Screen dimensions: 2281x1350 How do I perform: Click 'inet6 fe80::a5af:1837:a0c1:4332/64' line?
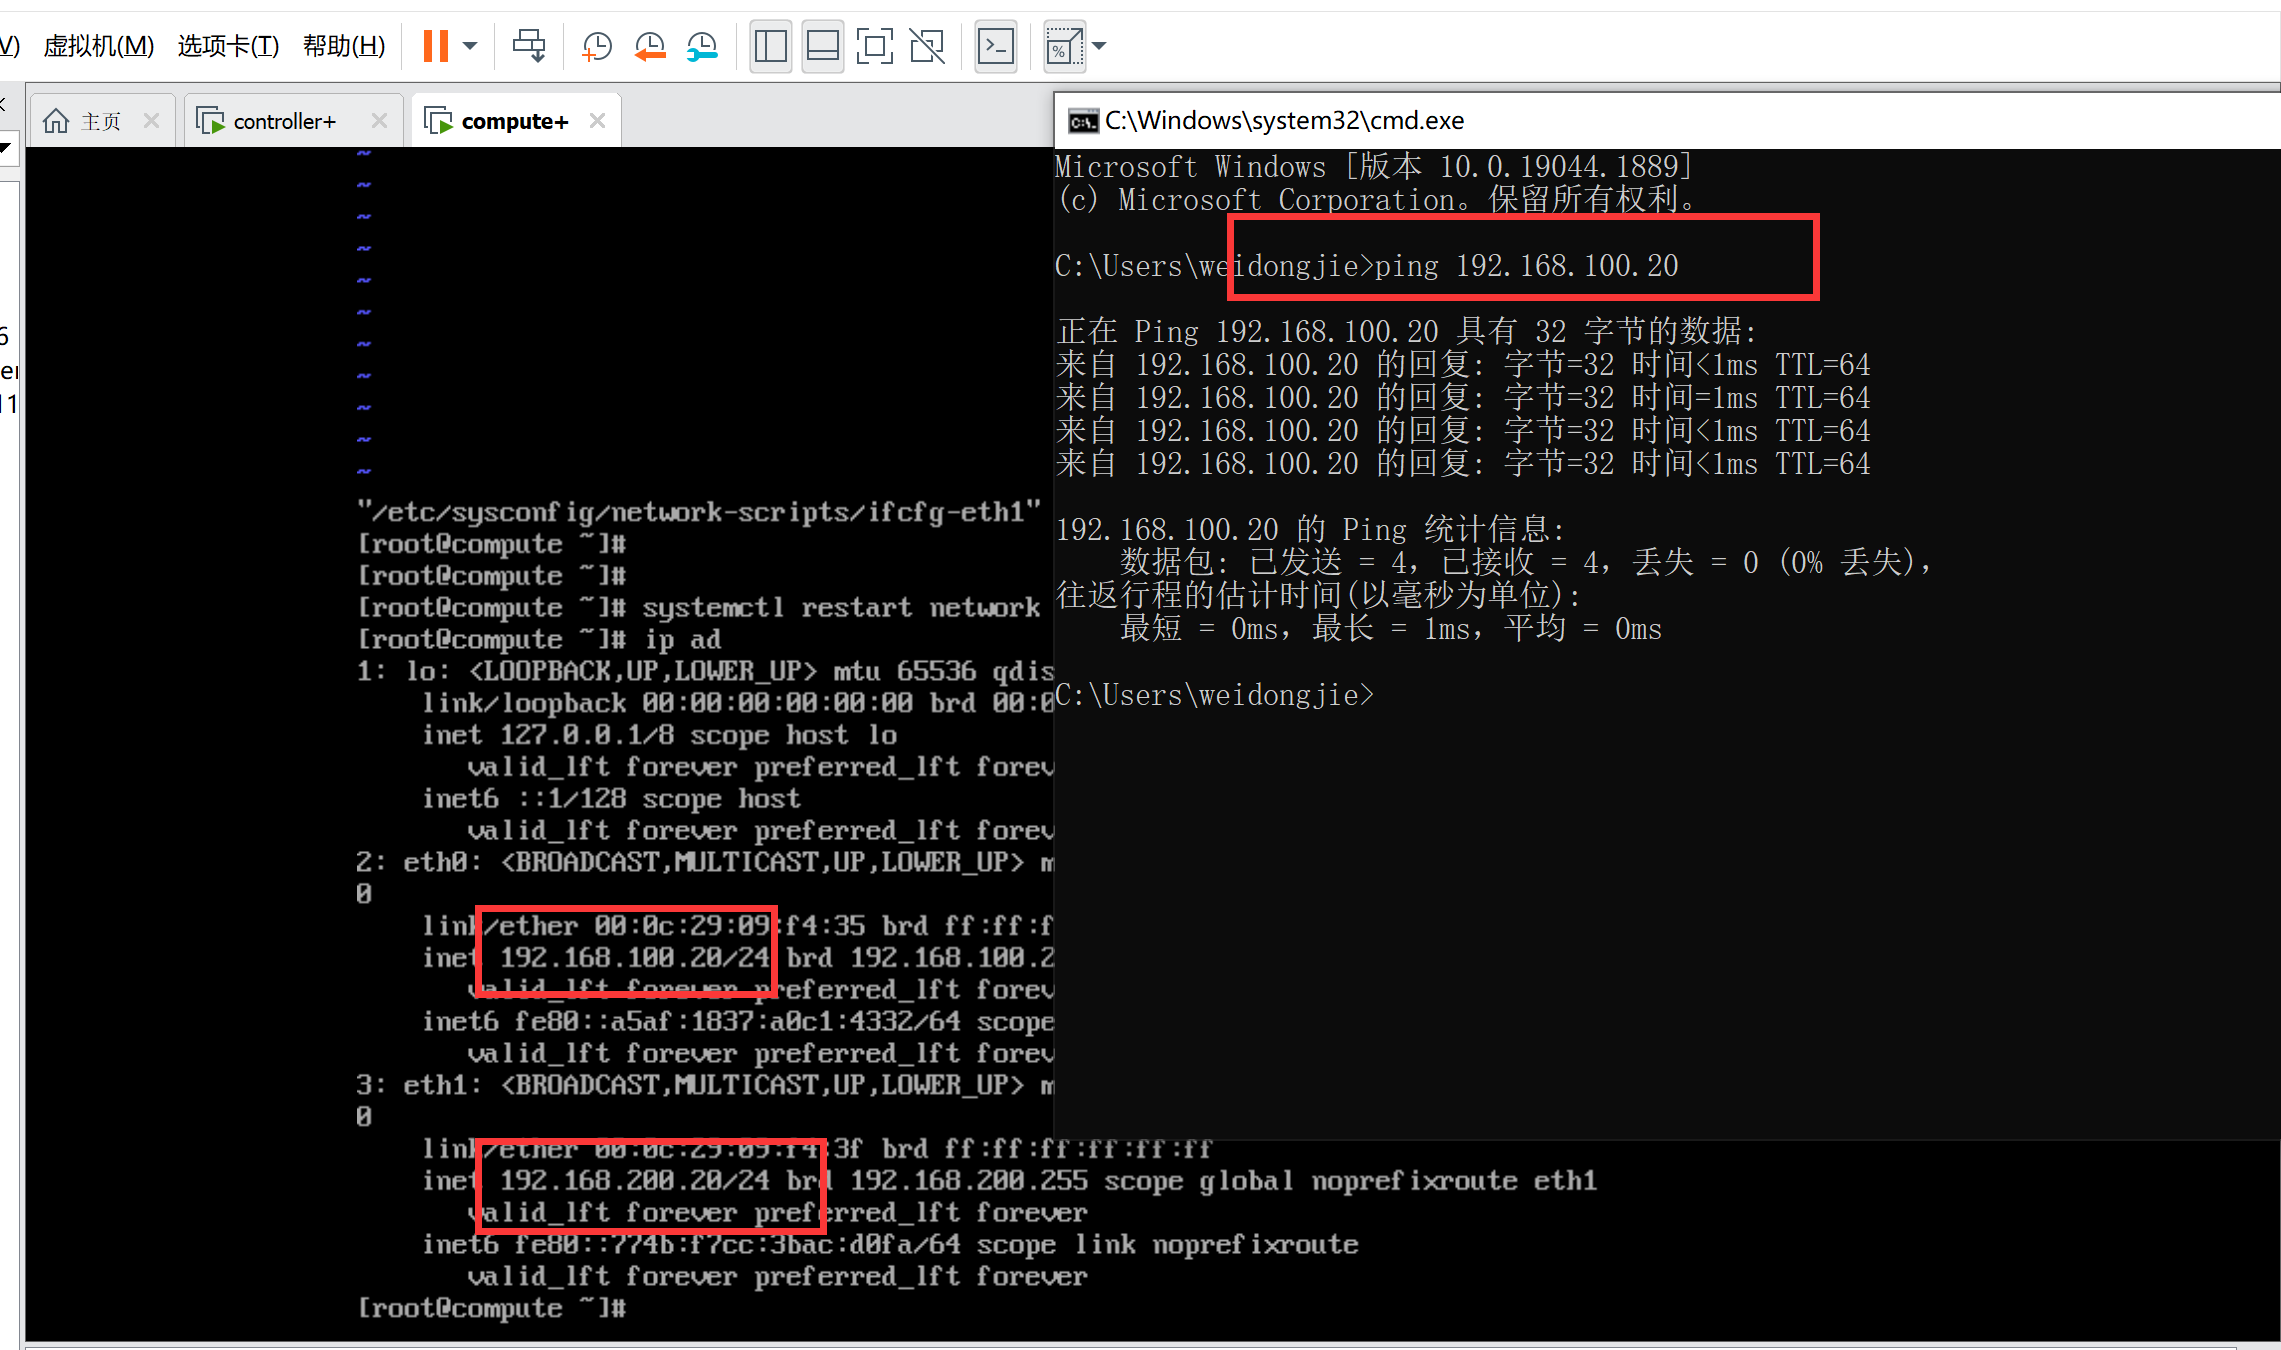tap(738, 1021)
